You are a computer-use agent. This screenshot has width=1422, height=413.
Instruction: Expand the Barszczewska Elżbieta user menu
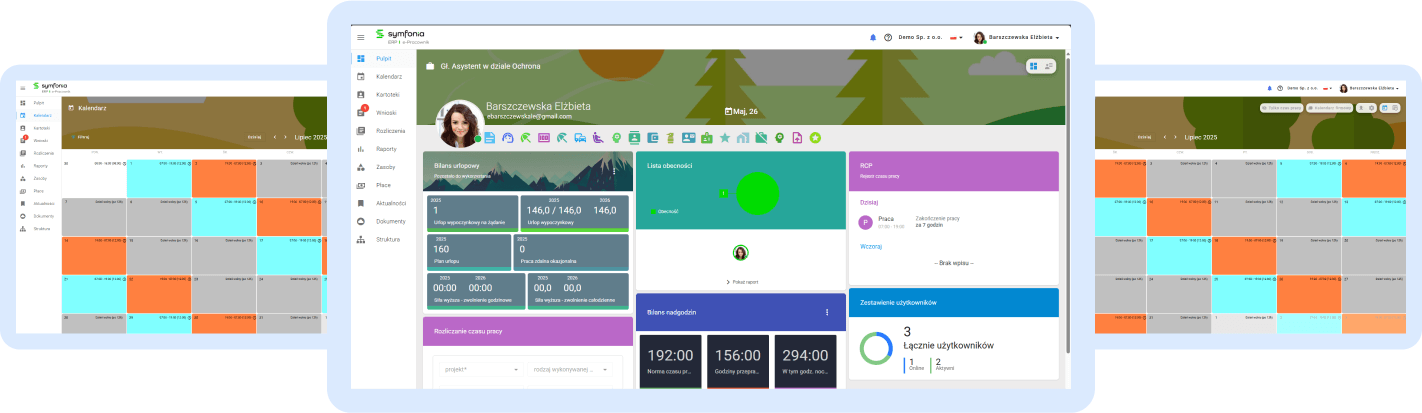click(x=1016, y=37)
